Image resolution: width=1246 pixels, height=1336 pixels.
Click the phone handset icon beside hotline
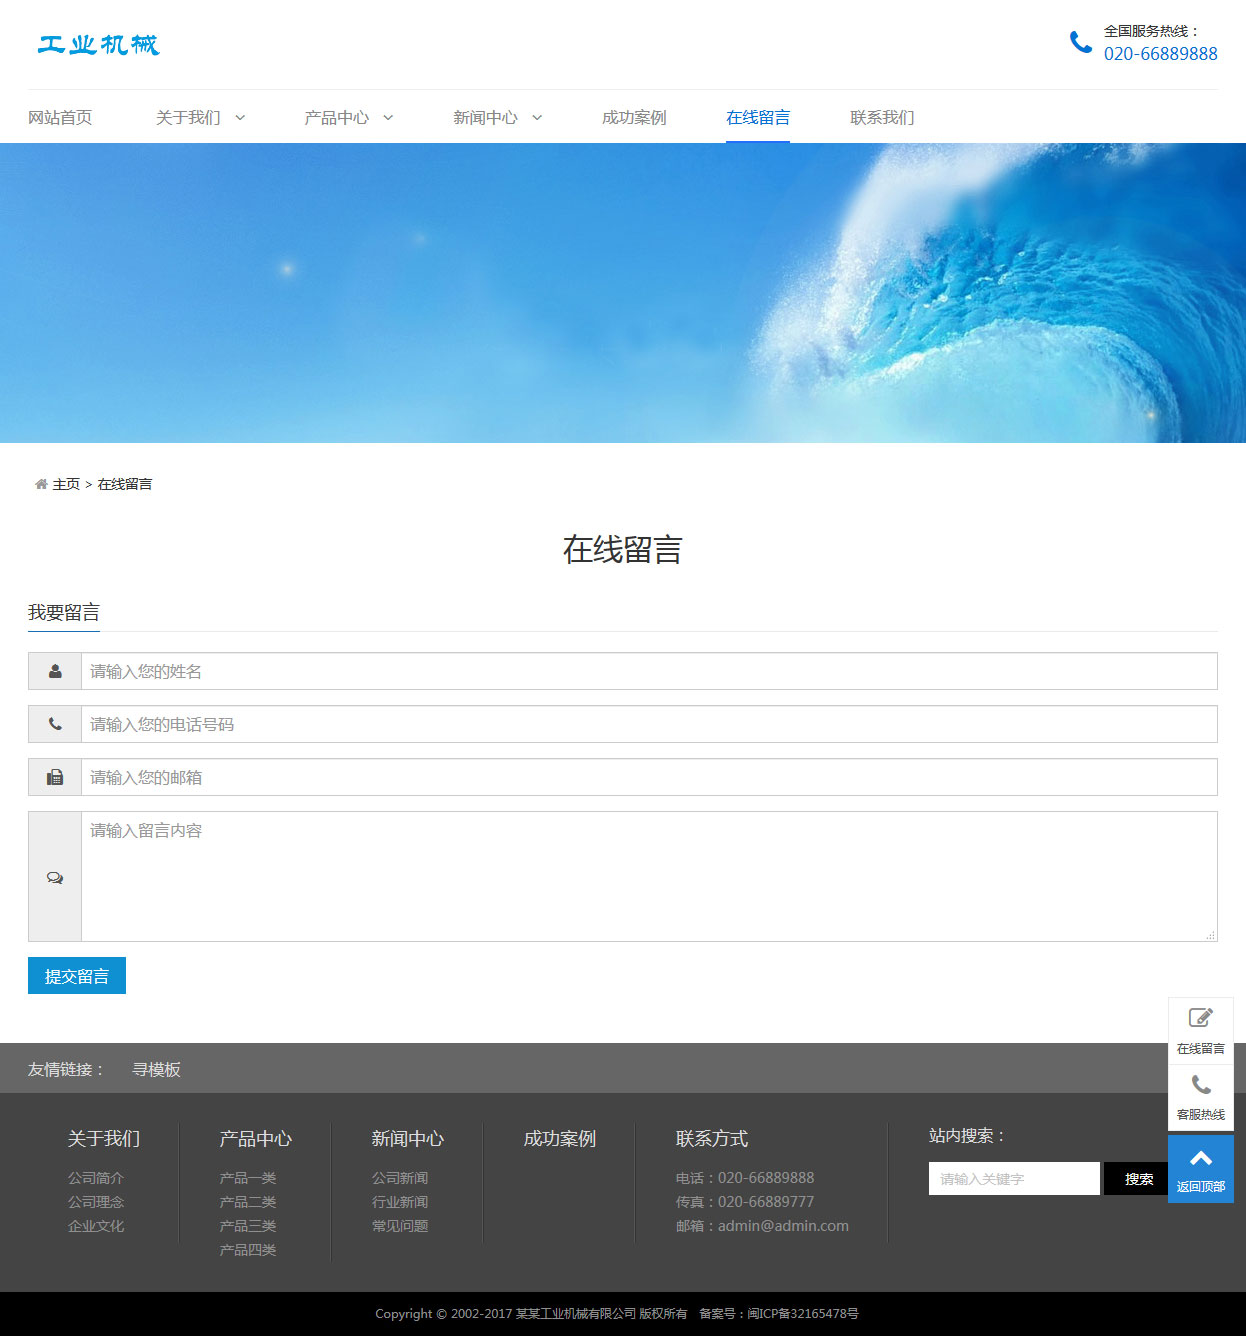pos(1080,42)
